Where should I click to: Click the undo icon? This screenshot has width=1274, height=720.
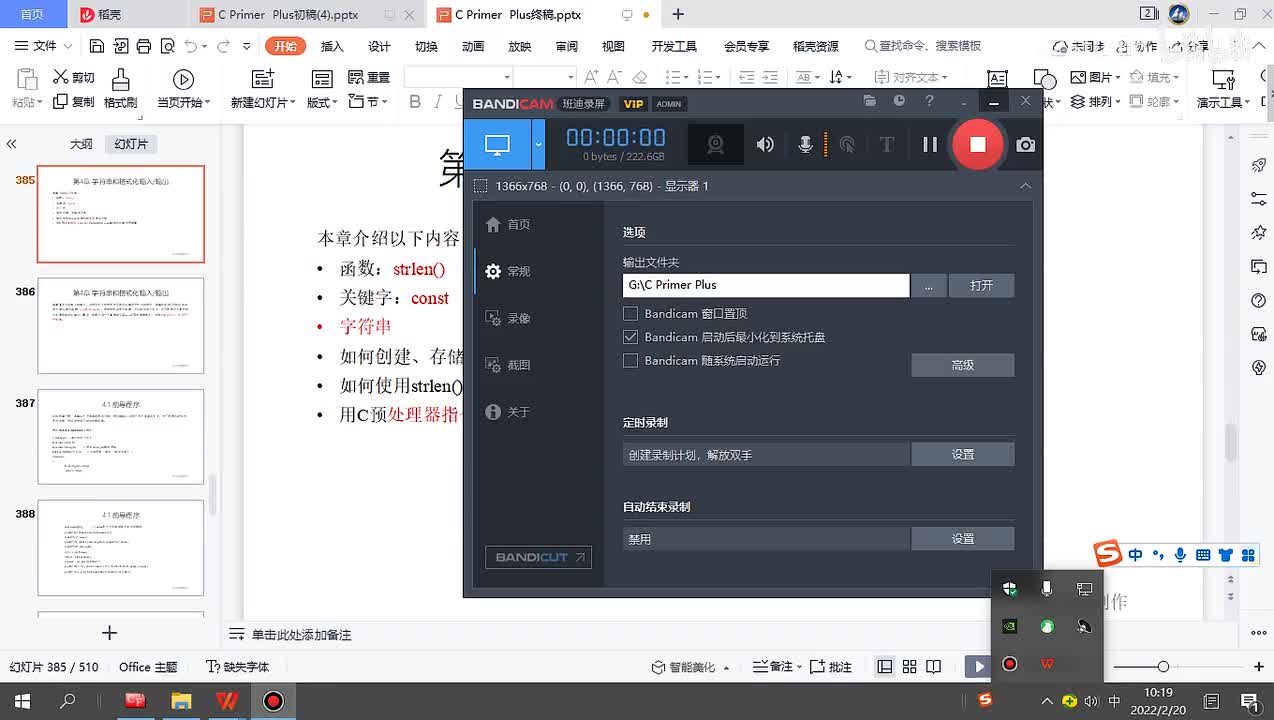coord(190,46)
